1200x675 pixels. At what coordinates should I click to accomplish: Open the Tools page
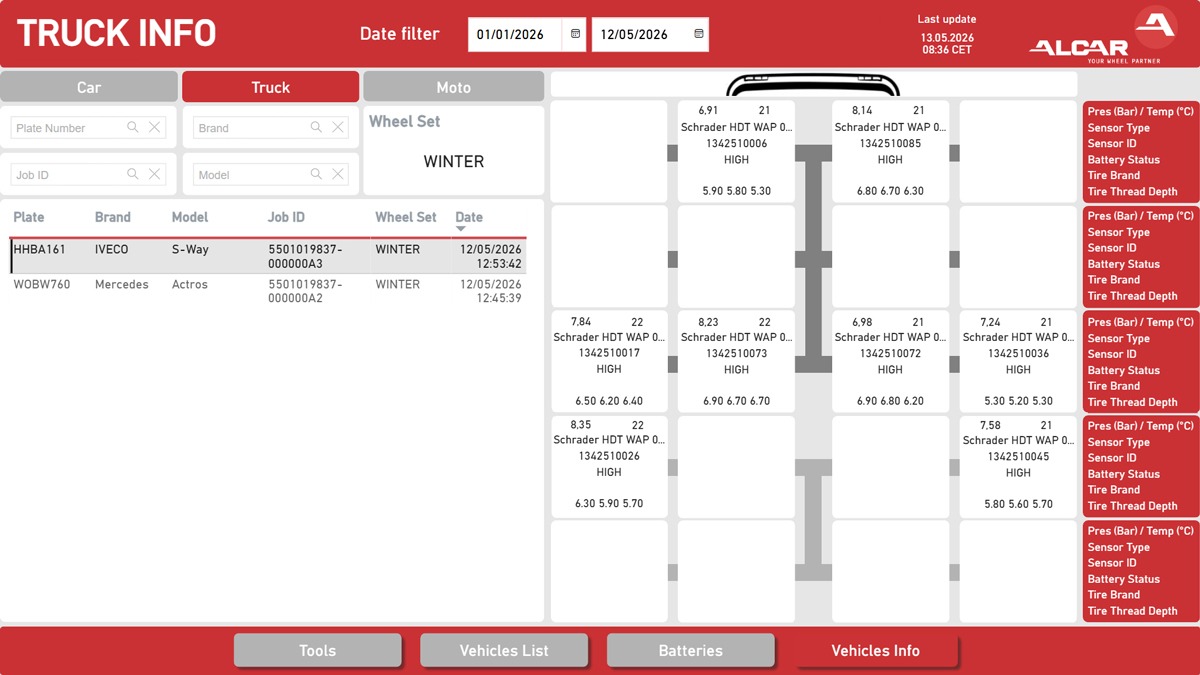pyautogui.click(x=317, y=650)
